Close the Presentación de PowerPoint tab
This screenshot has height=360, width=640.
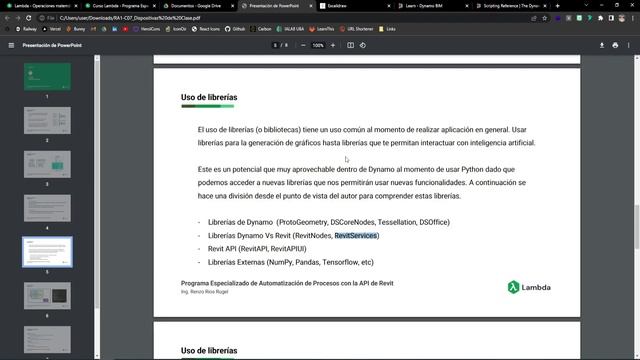[x=311, y=6]
